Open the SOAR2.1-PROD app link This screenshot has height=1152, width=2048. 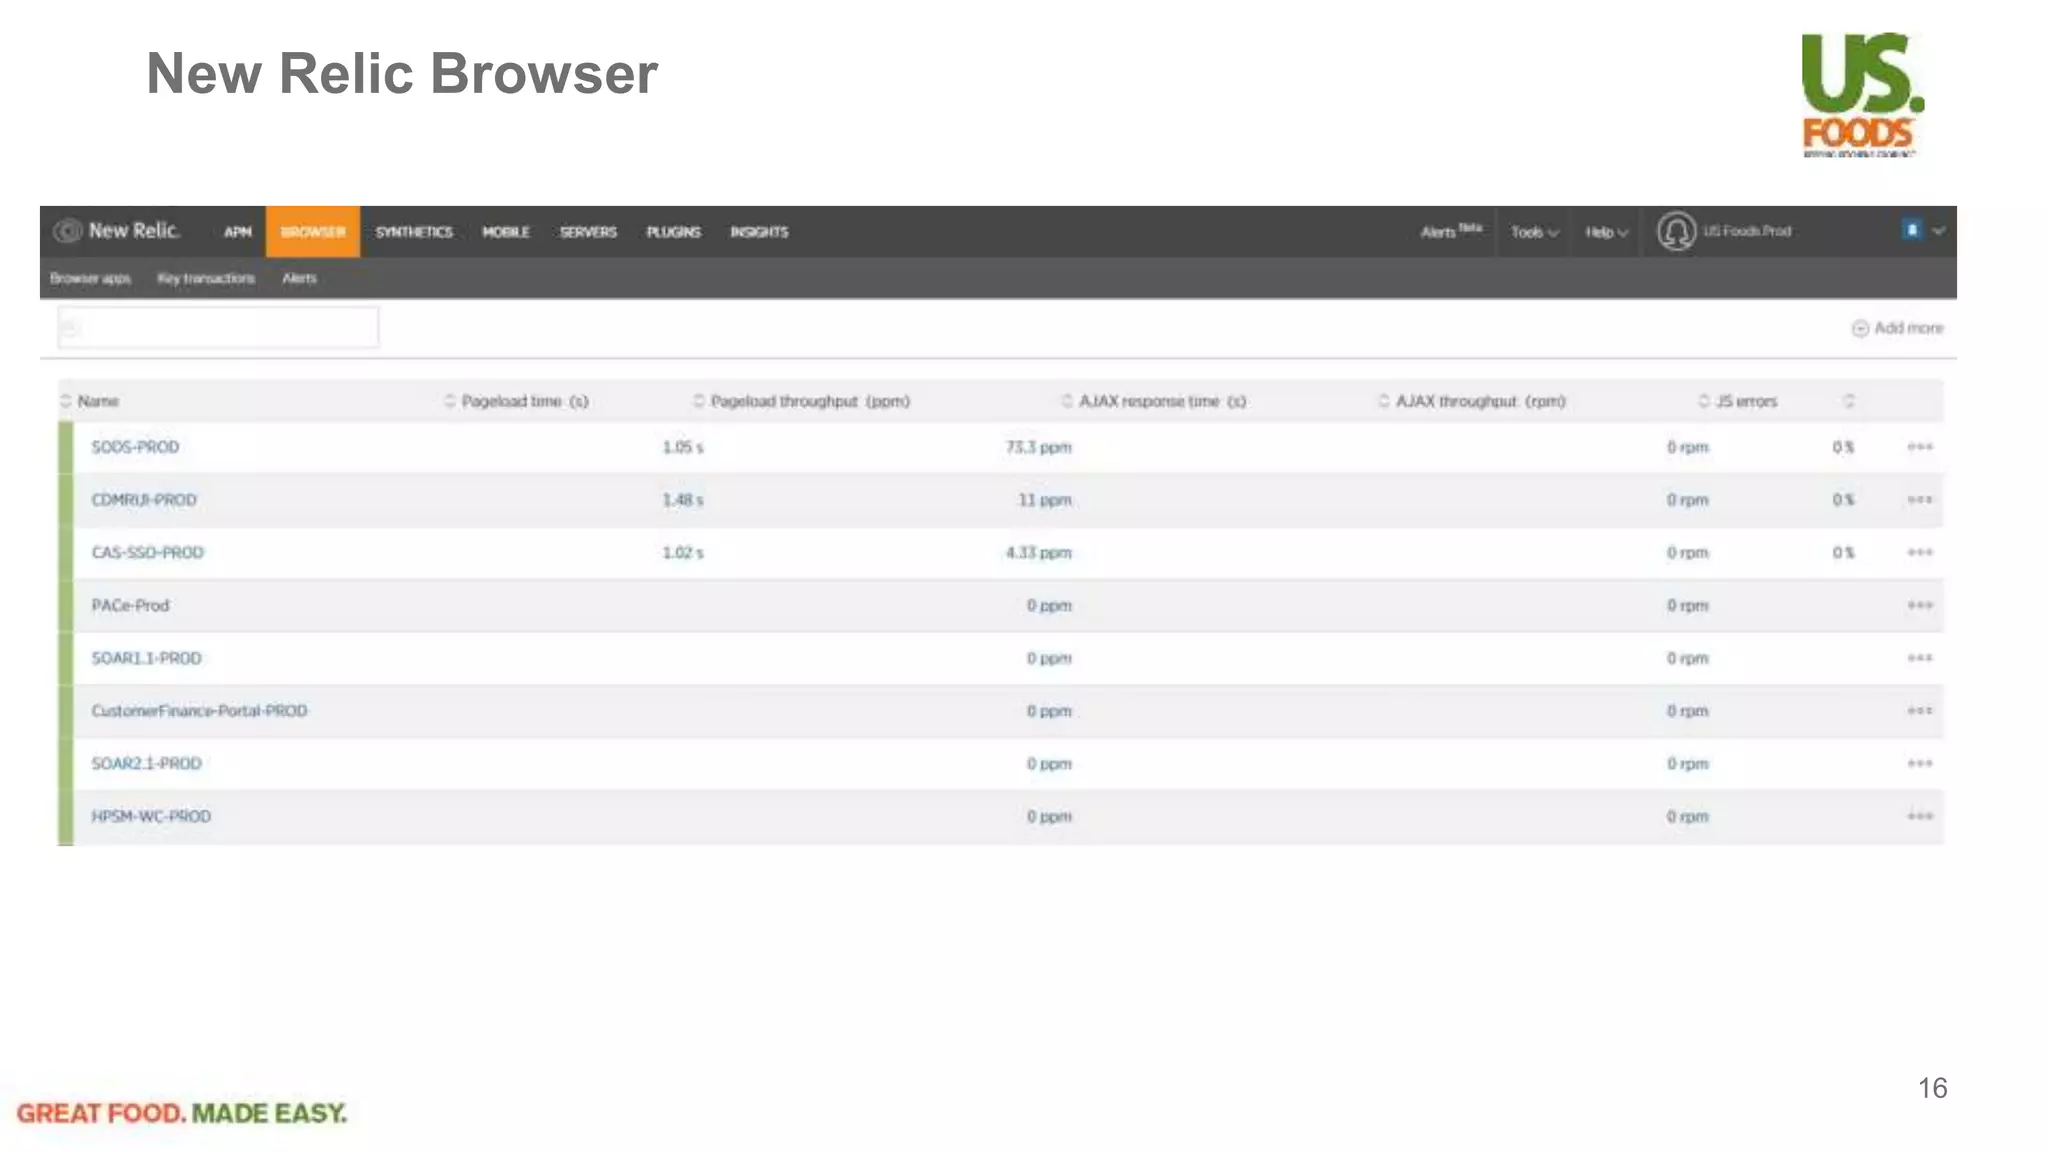[x=146, y=763]
